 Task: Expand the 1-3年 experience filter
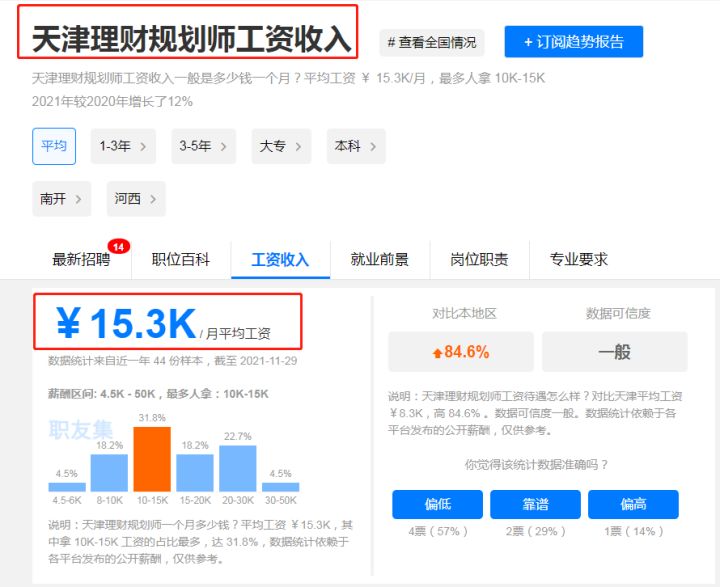(123, 146)
